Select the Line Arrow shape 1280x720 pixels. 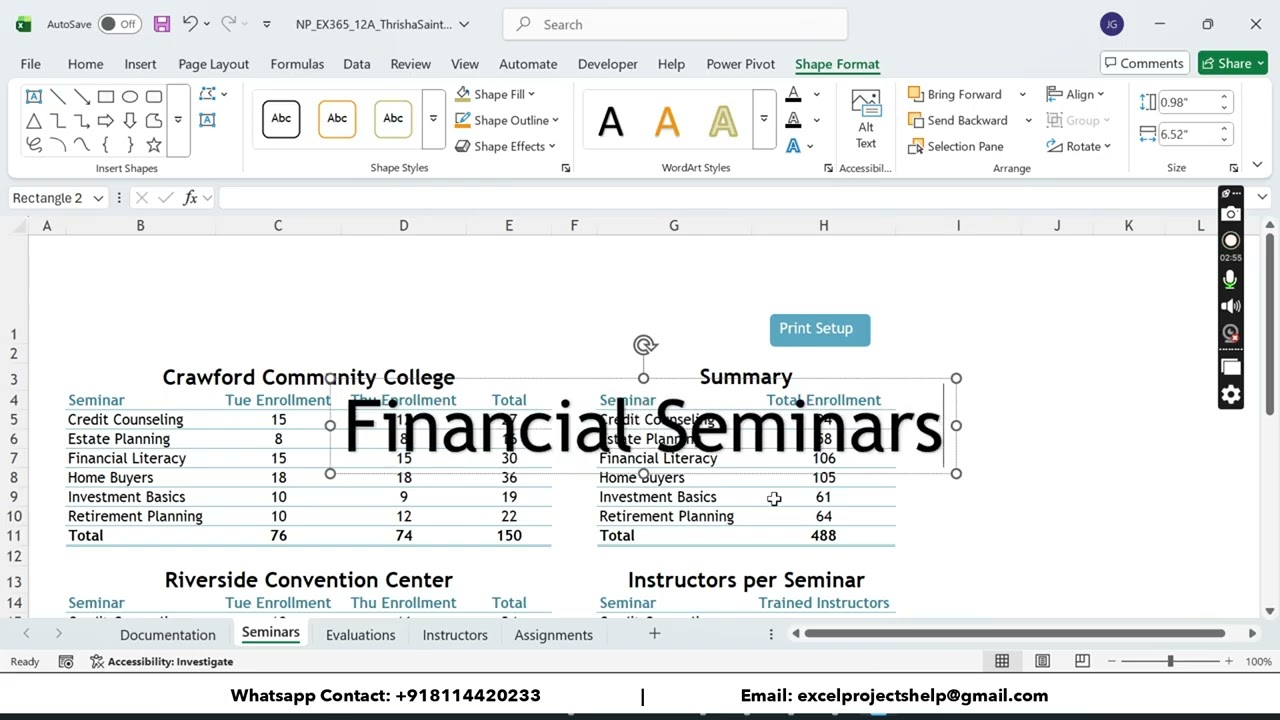pyautogui.click(x=82, y=97)
